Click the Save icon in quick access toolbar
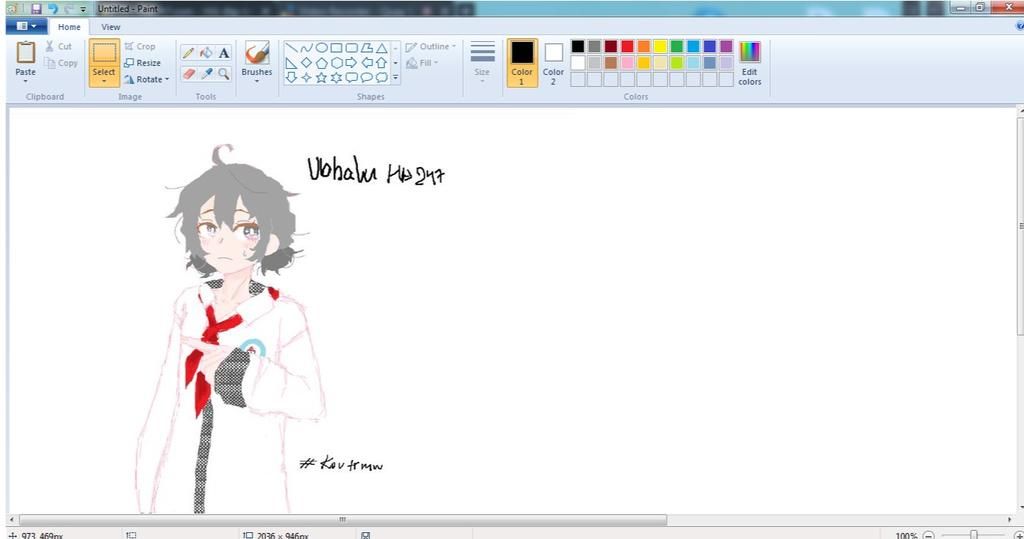1024x539 pixels. pyautogui.click(x=37, y=9)
